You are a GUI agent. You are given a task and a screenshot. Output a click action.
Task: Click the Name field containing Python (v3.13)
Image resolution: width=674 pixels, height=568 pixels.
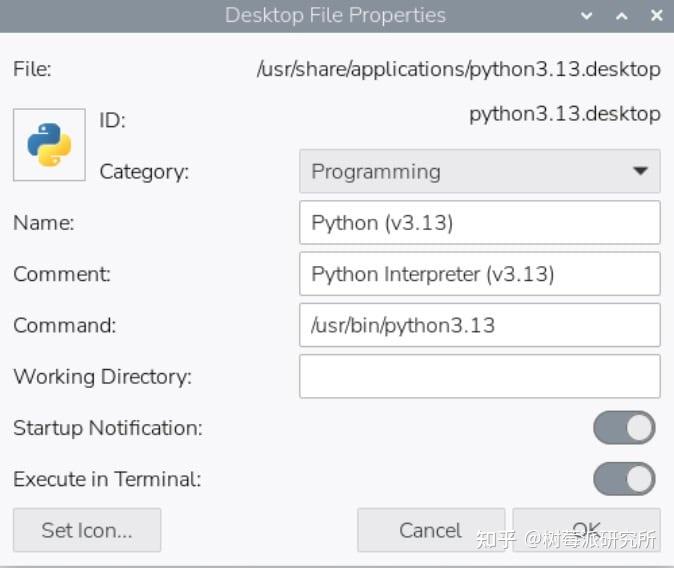tap(480, 222)
